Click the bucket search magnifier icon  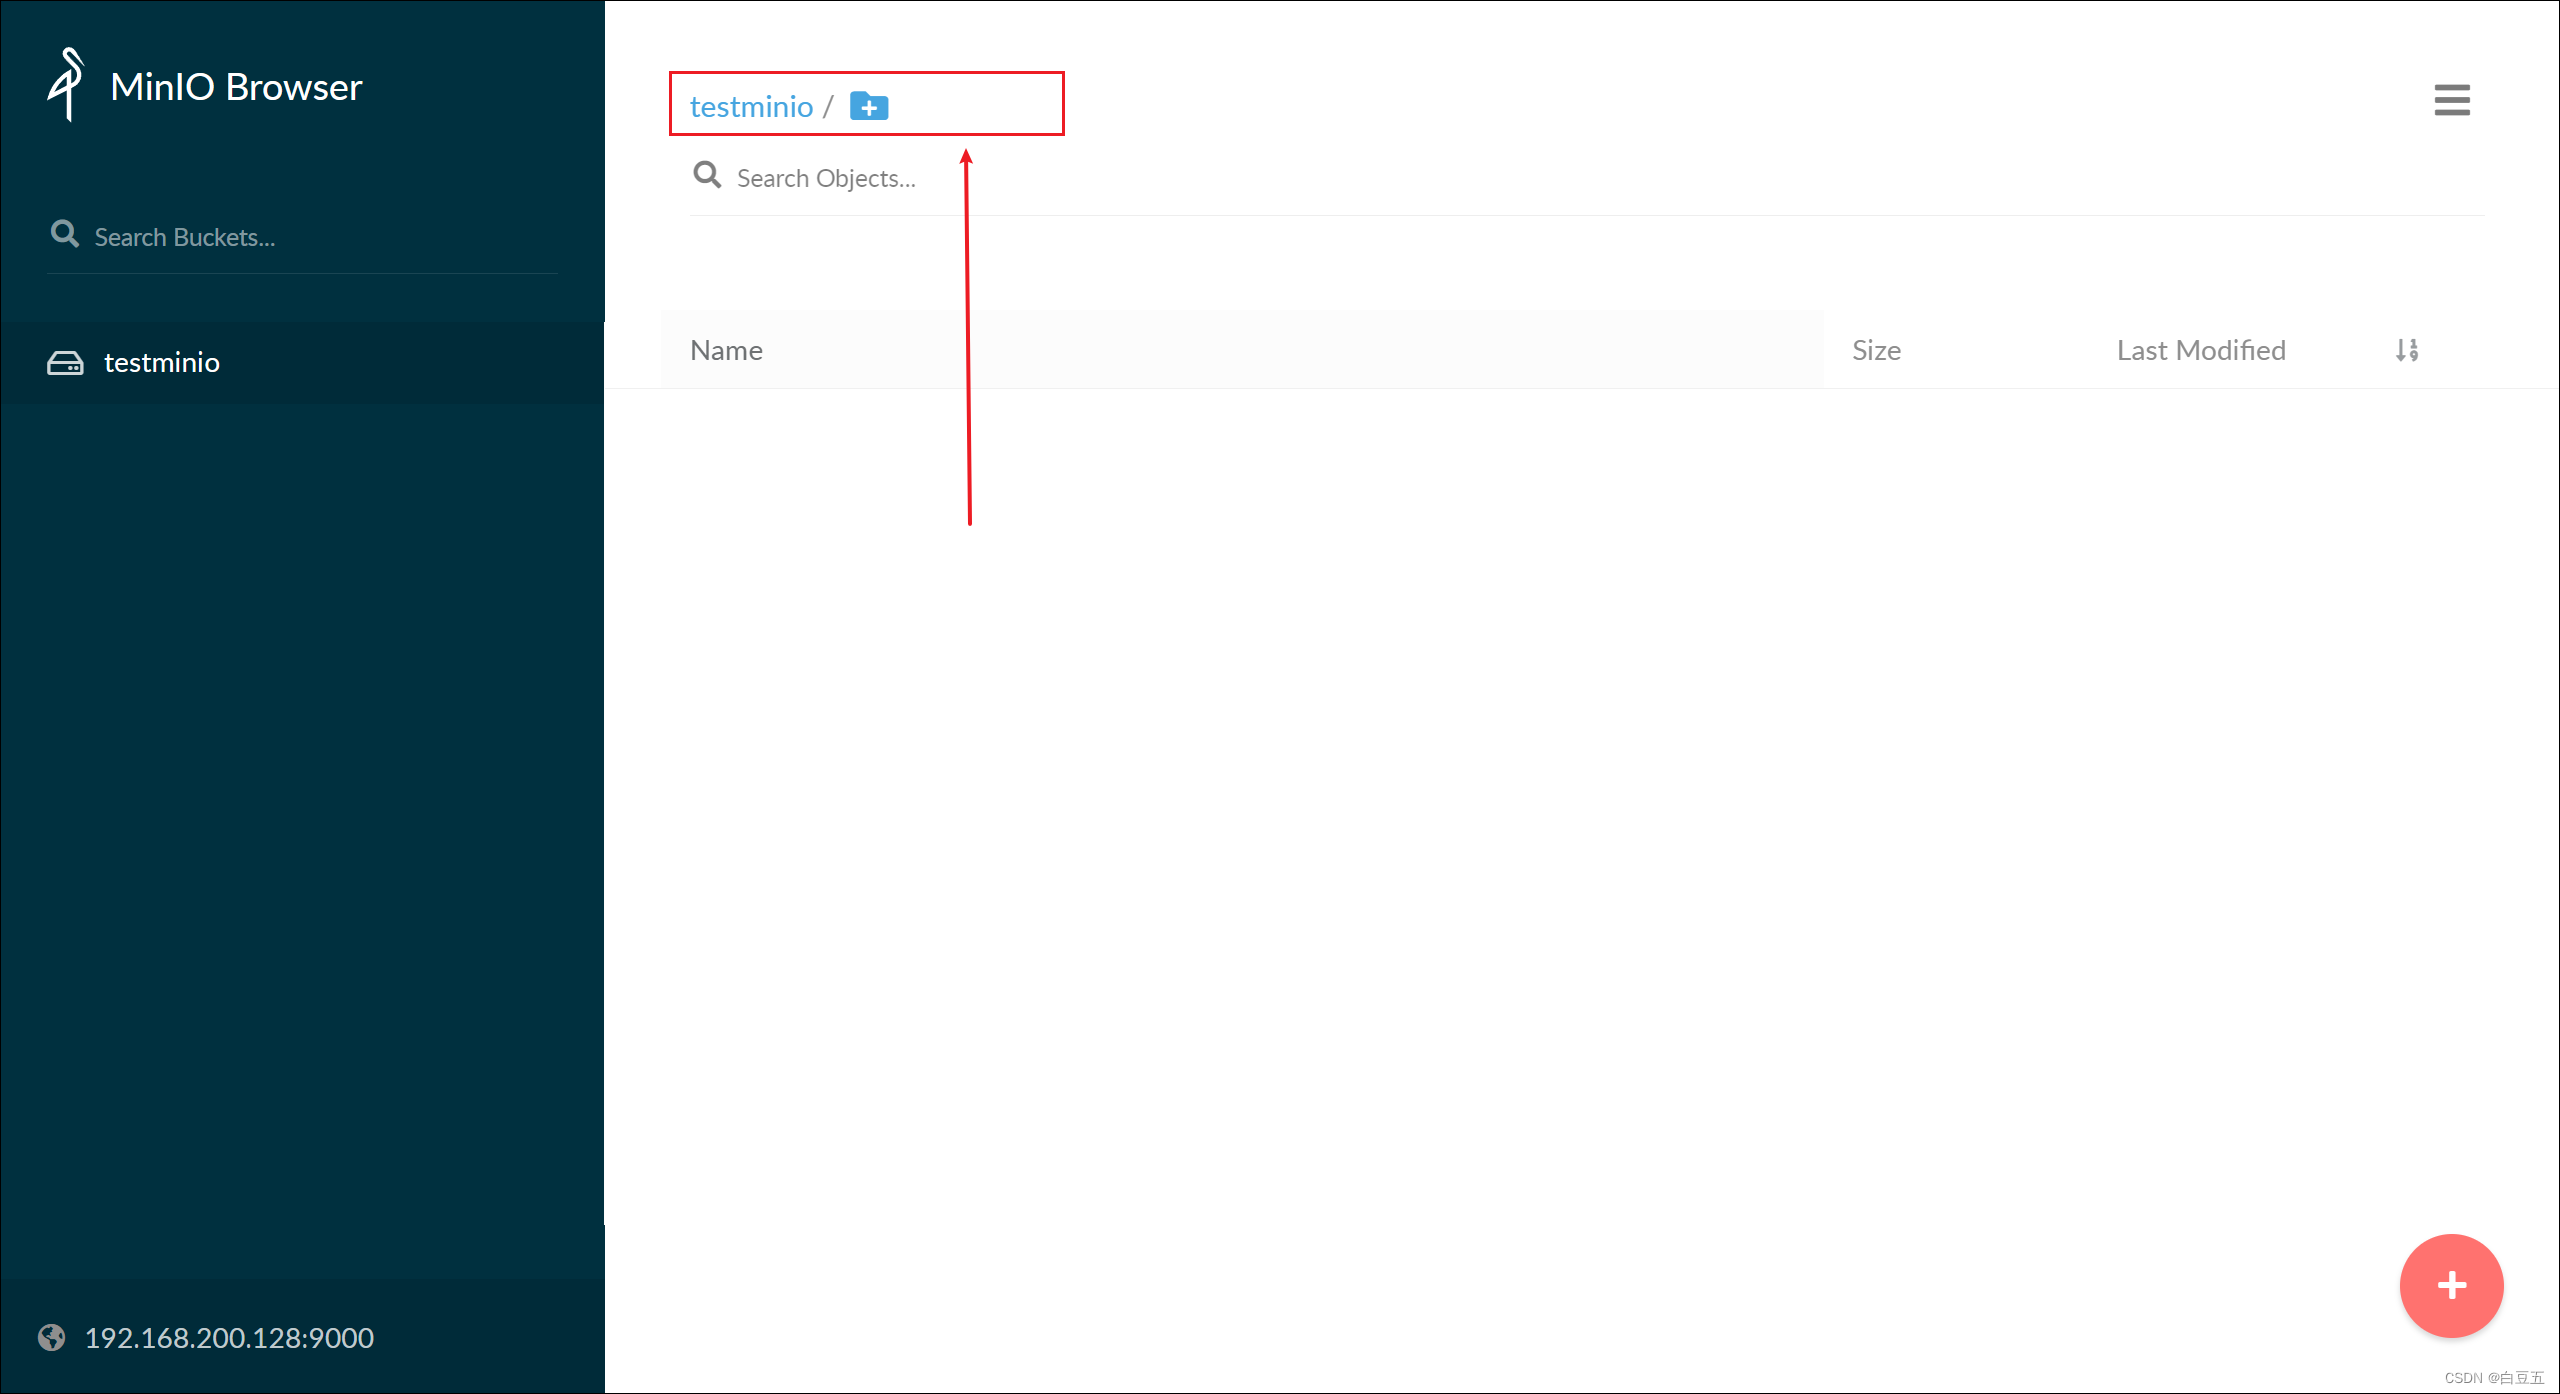click(x=65, y=234)
